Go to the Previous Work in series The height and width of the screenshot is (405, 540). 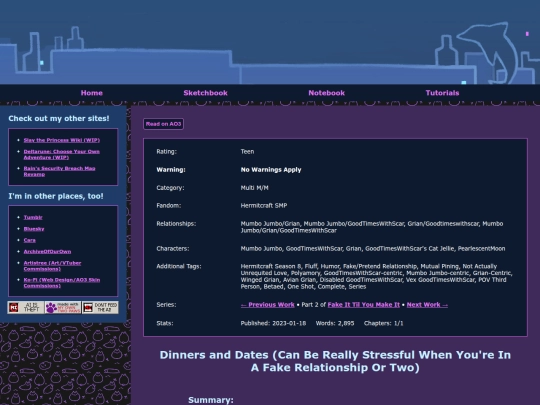268,305
